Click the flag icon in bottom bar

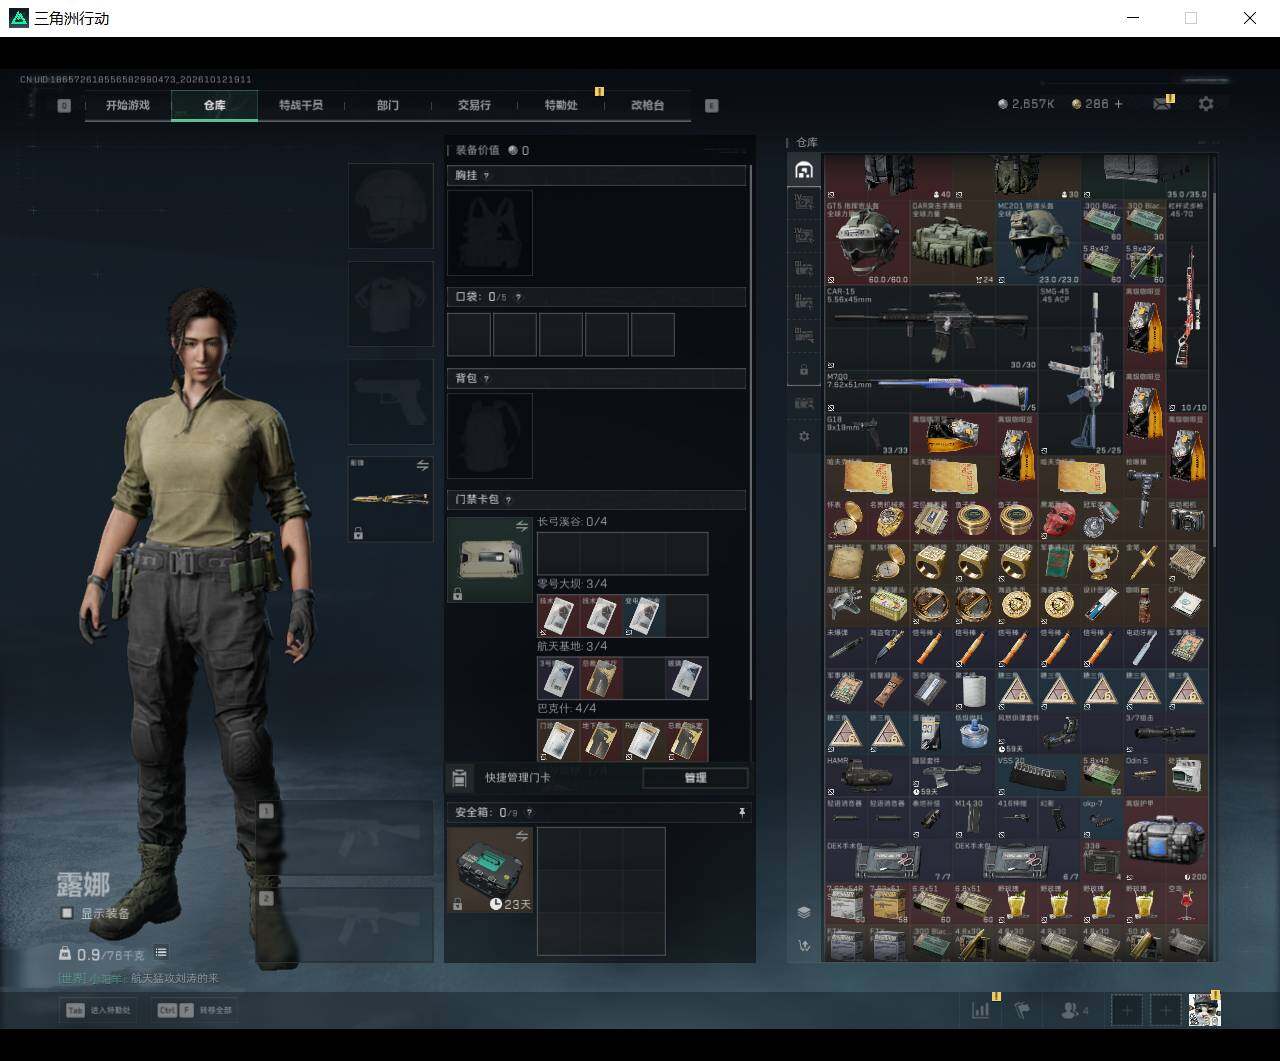pos(1022,1010)
